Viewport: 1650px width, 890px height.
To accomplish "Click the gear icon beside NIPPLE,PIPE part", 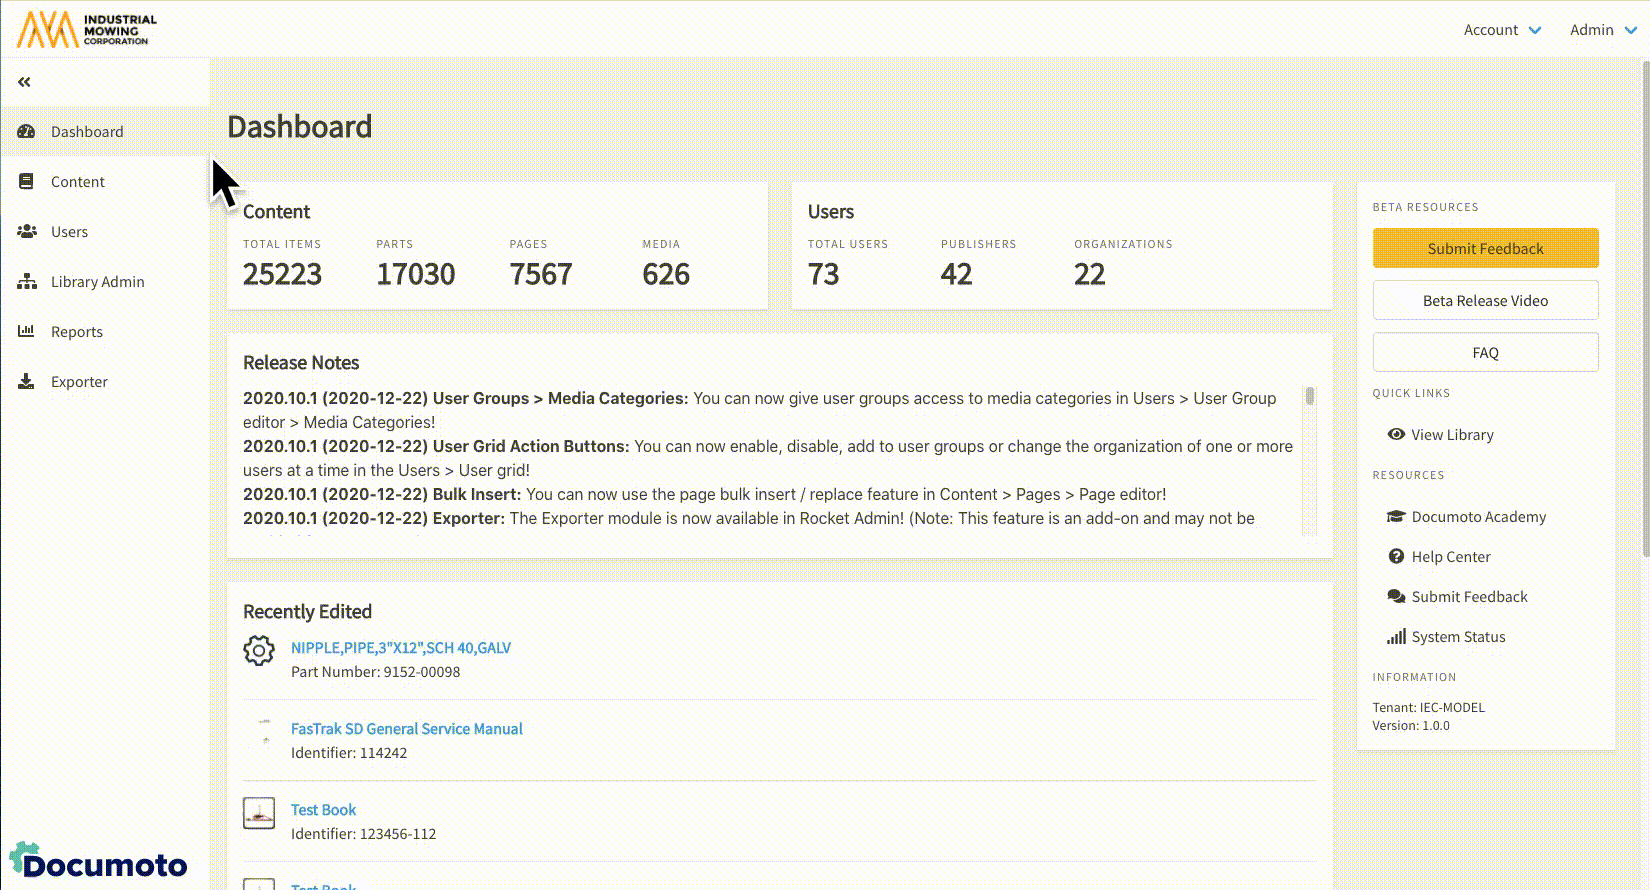I will [x=259, y=651].
